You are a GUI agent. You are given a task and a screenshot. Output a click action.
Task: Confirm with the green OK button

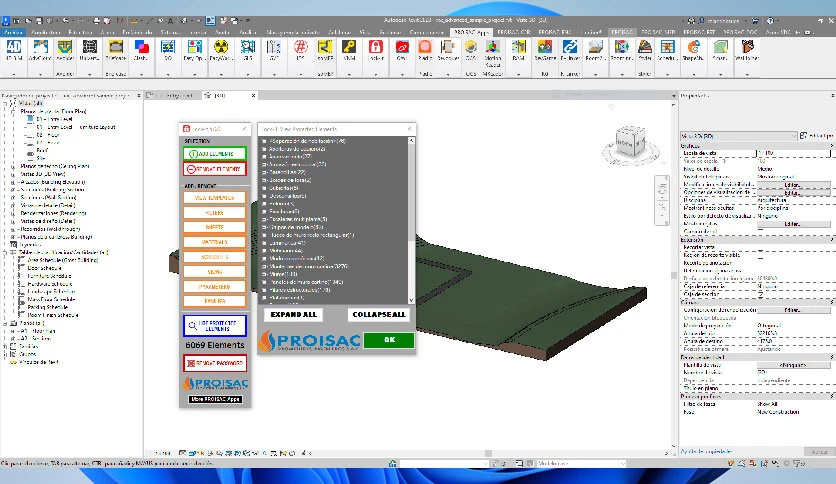(389, 340)
